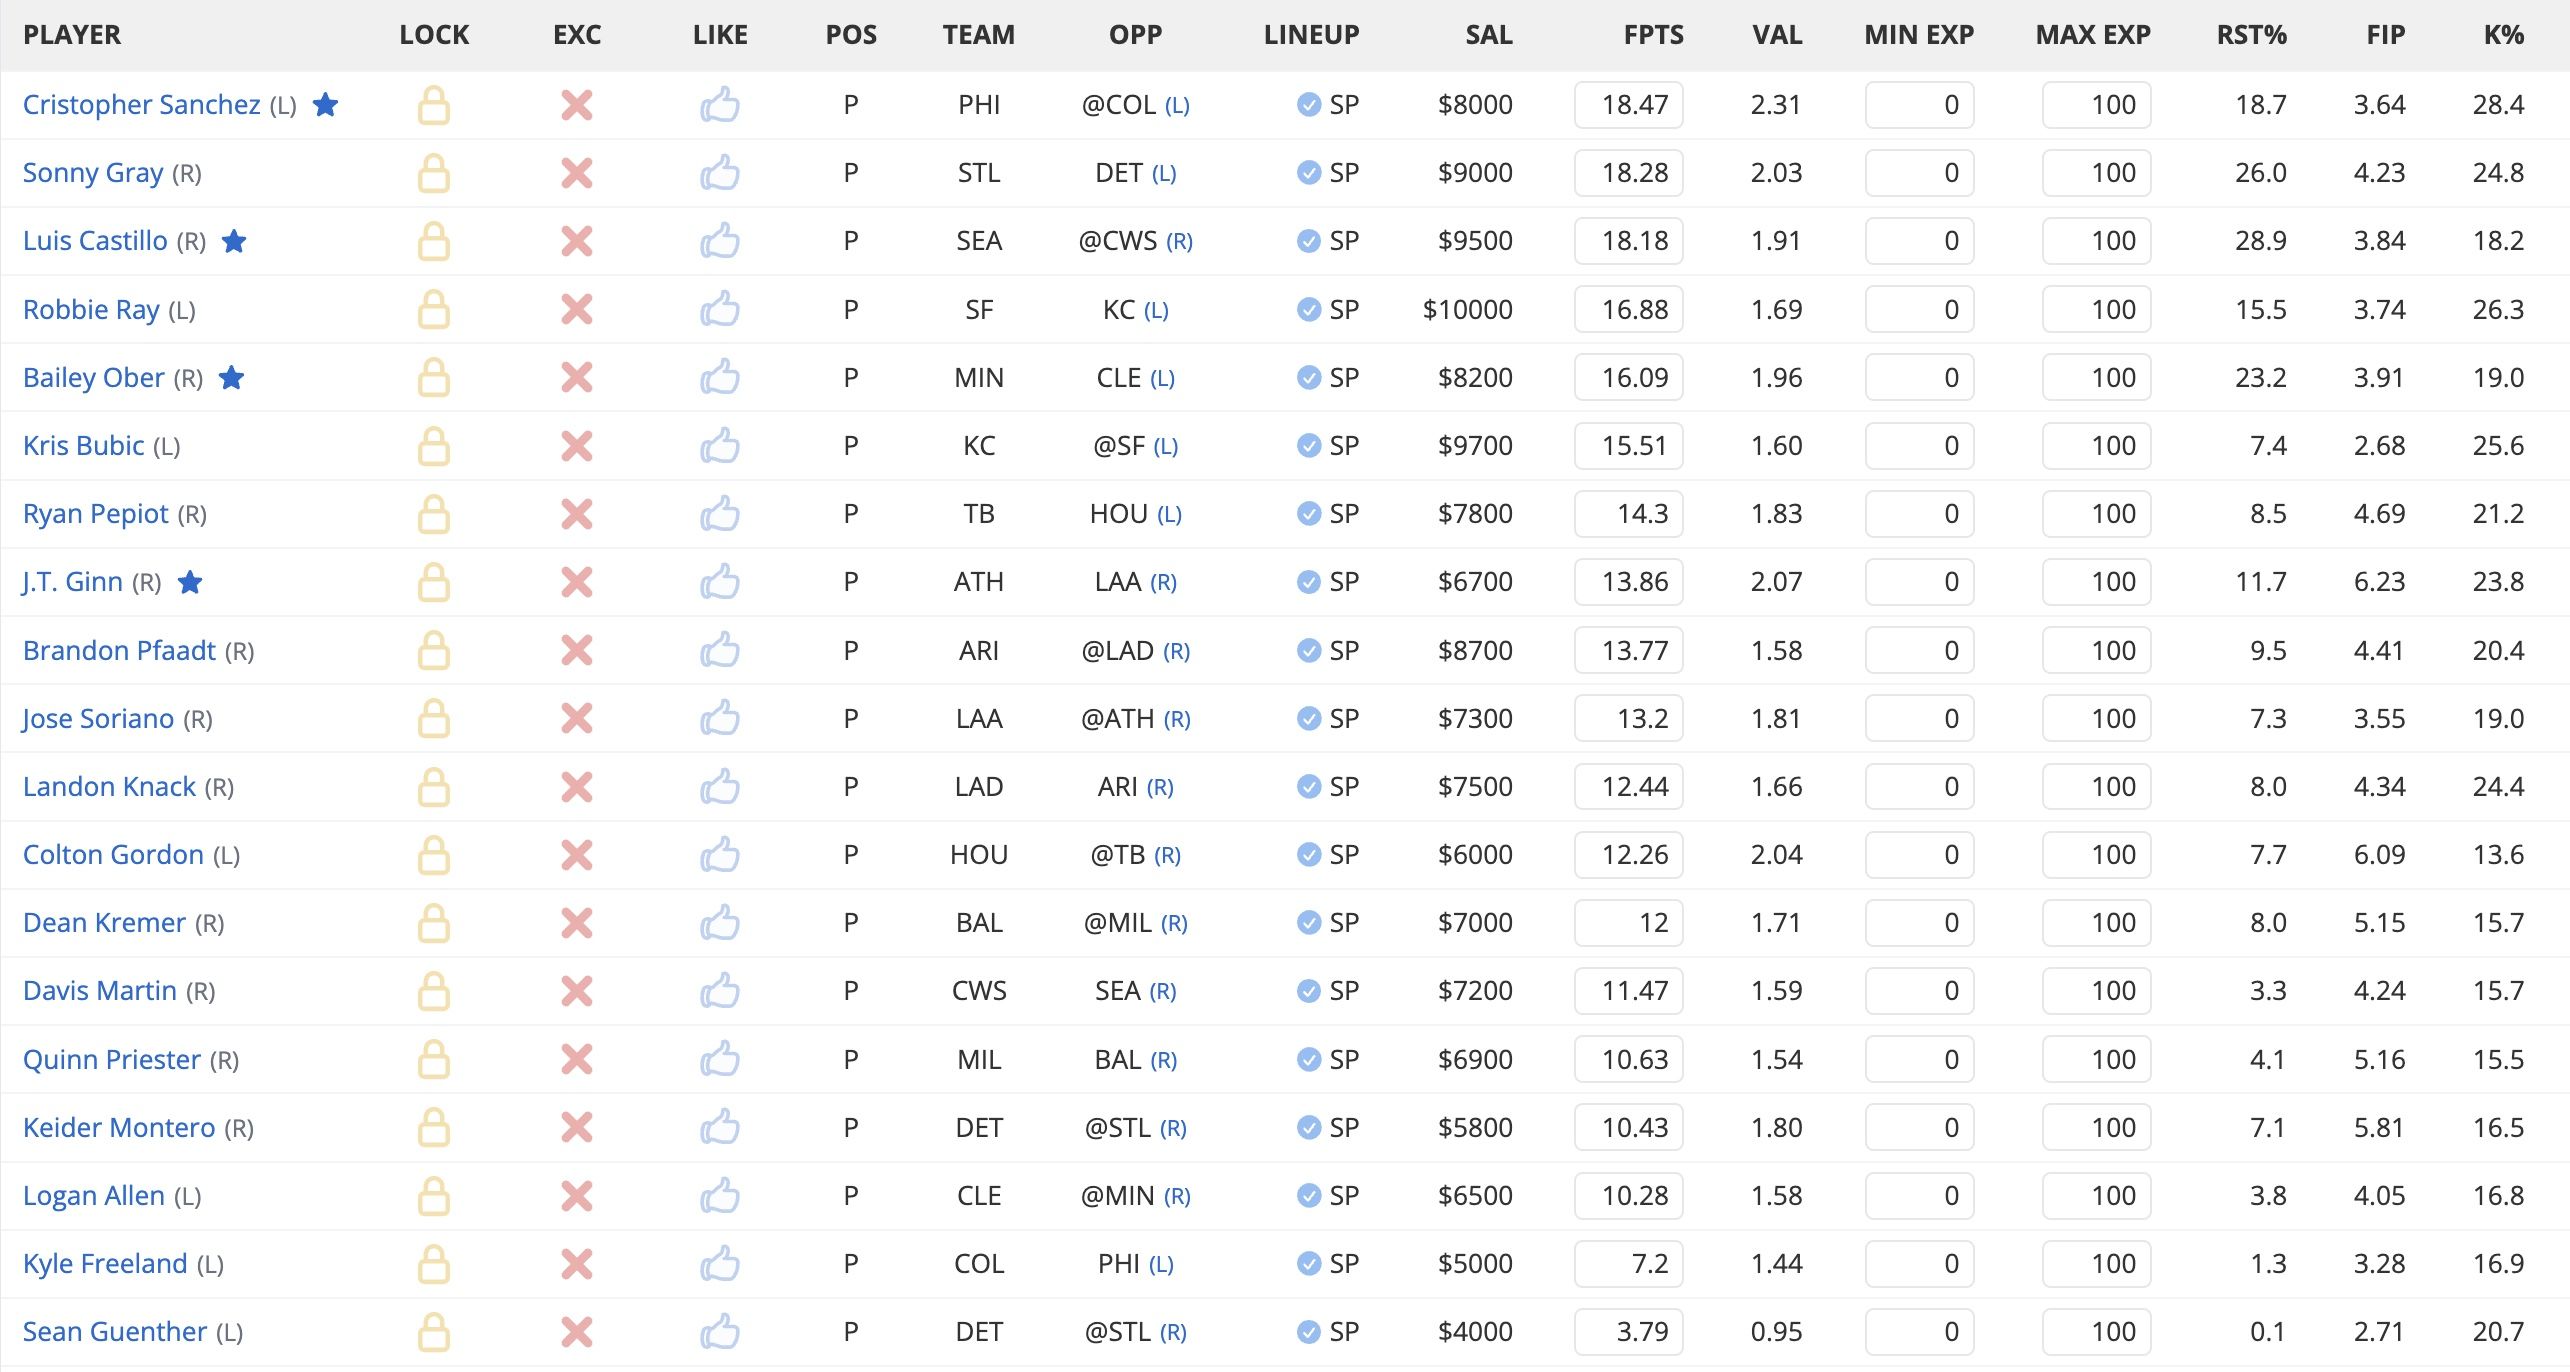This screenshot has width=2570, height=1372.
Task: Sort by the VAL column header
Action: (x=1777, y=35)
